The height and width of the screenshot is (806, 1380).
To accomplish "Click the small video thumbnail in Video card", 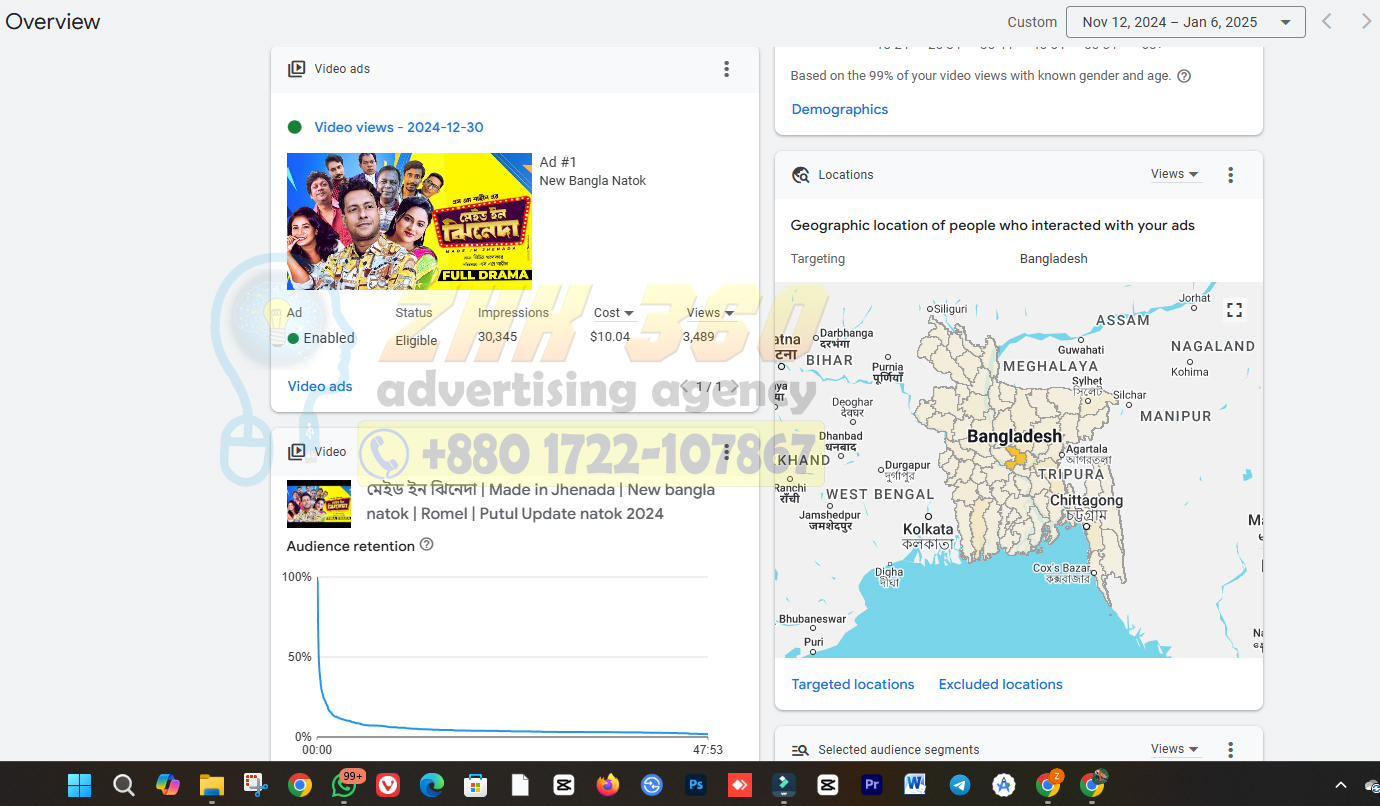I will [x=319, y=504].
